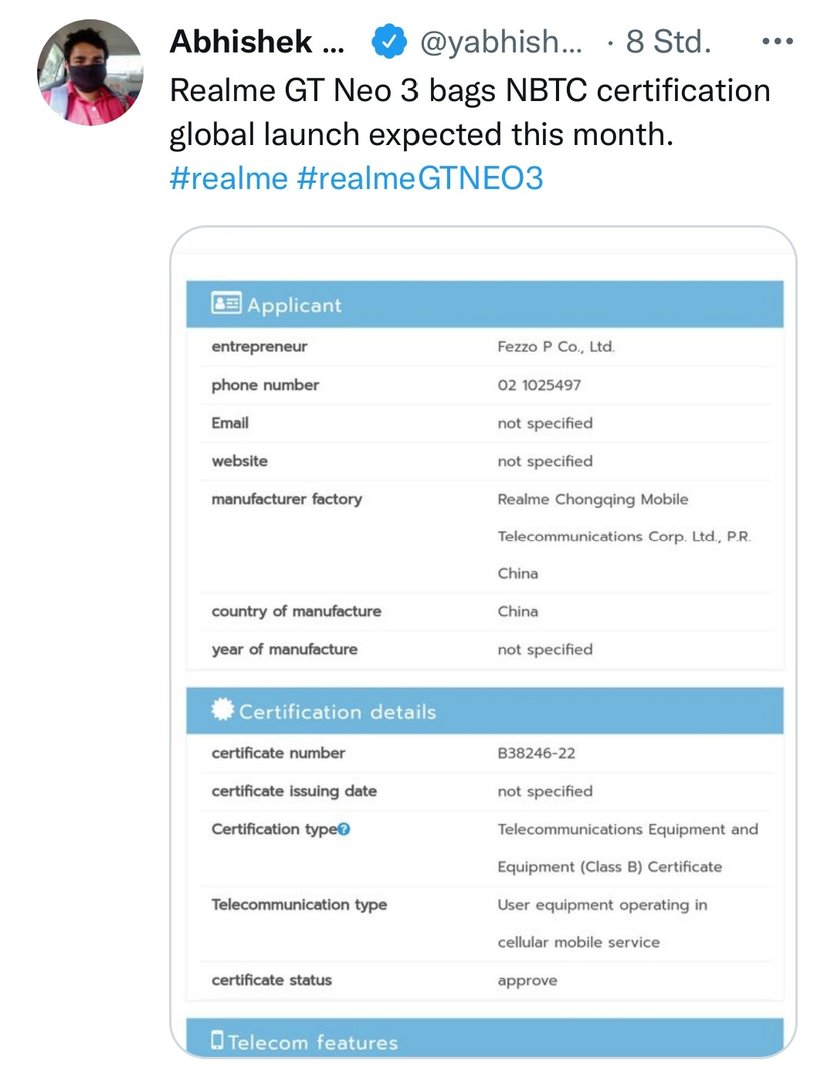Click the Telecom features section header
The height and width of the screenshot is (1080, 834).
(484, 1040)
